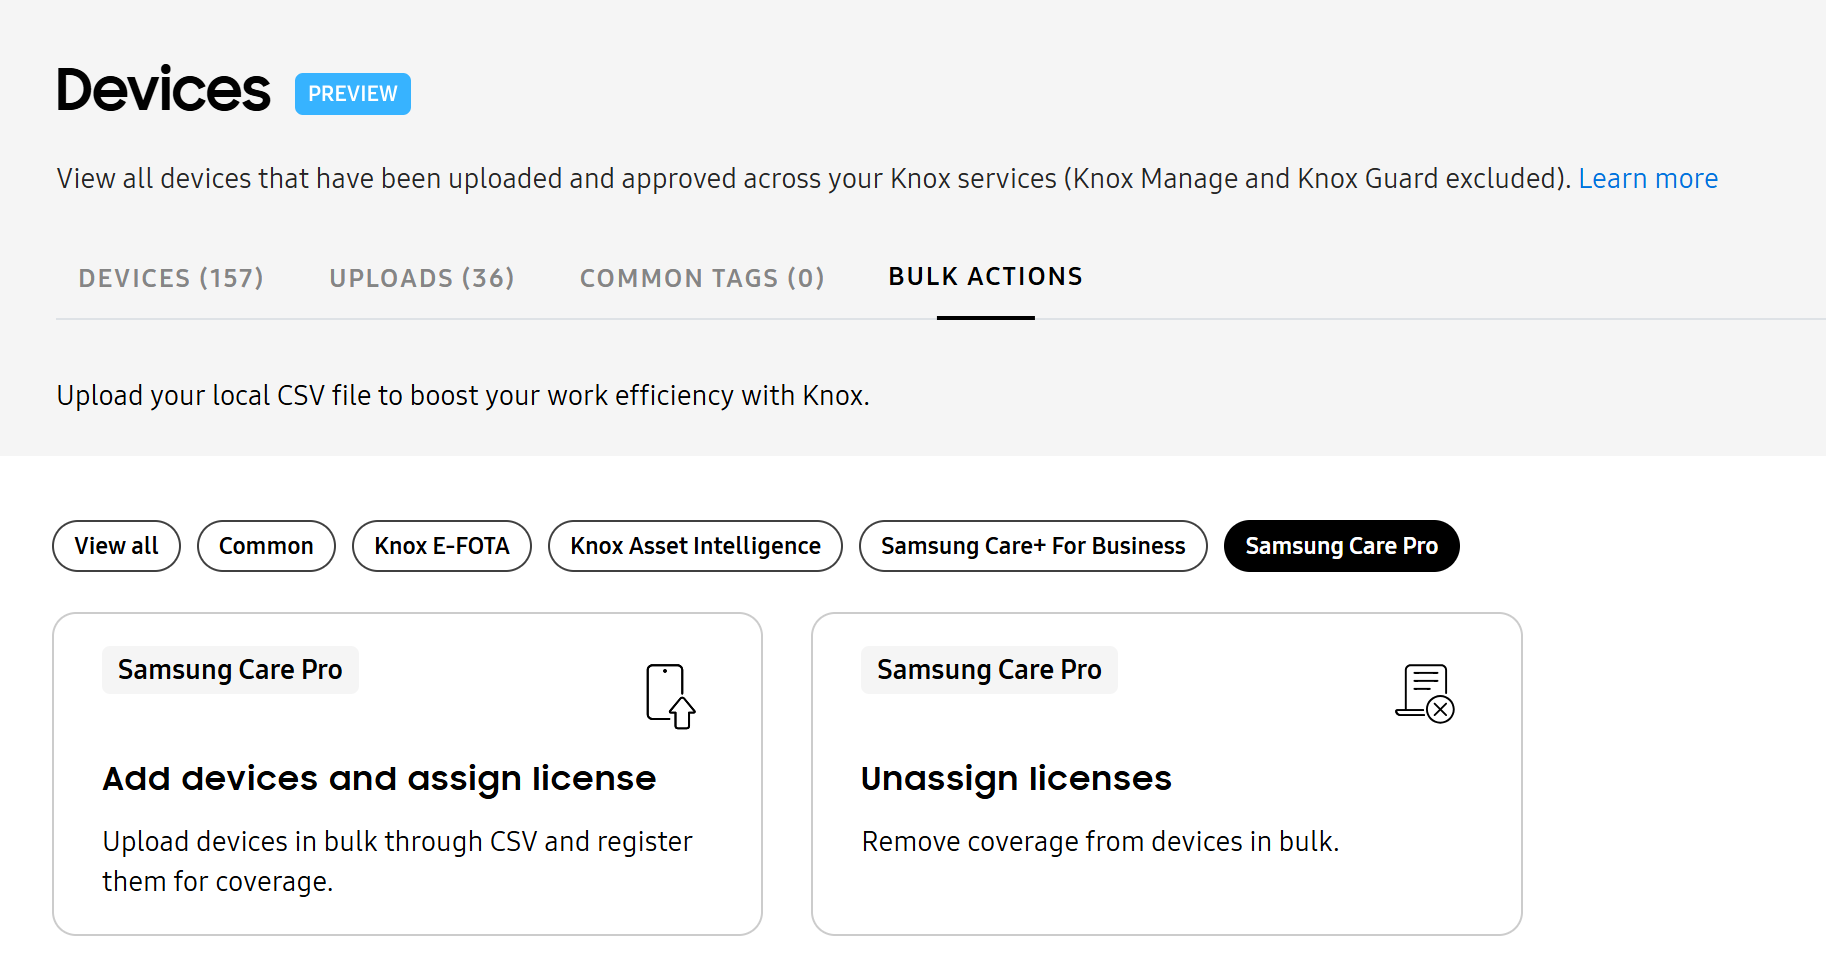
Task: Click the unassign license document icon
Action: (x=1425, y=693)
